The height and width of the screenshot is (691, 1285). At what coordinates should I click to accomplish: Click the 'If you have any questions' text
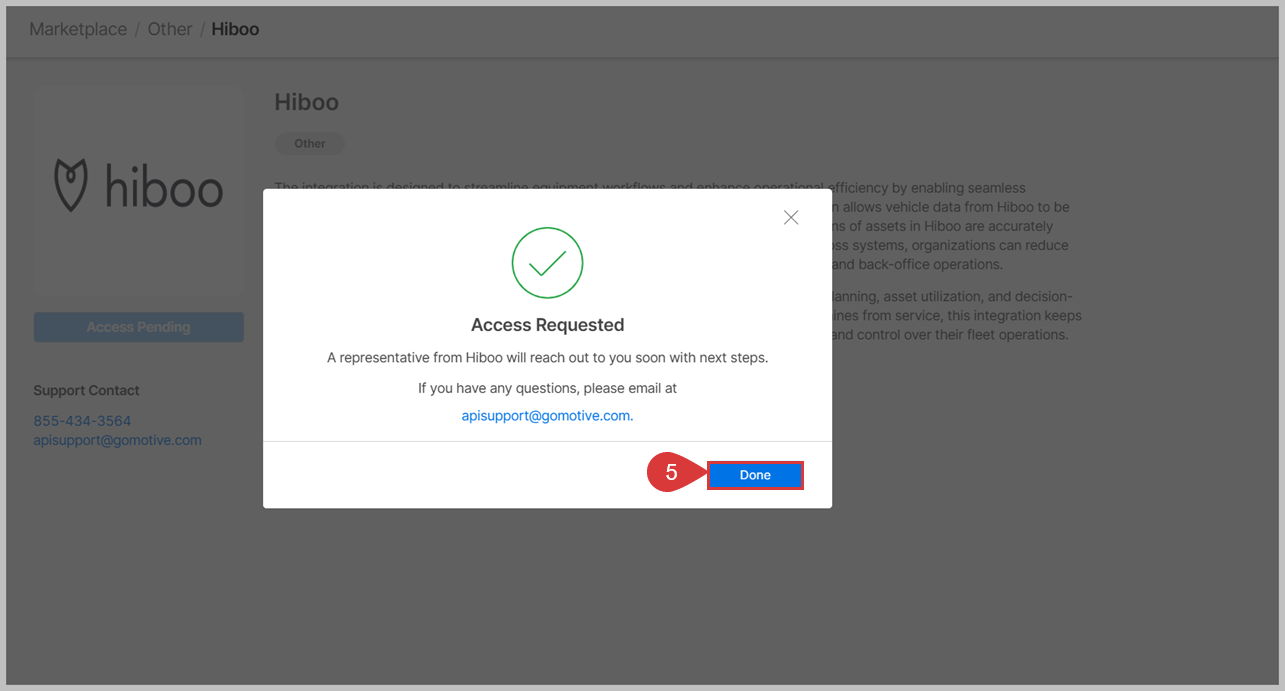click(547, 387)
